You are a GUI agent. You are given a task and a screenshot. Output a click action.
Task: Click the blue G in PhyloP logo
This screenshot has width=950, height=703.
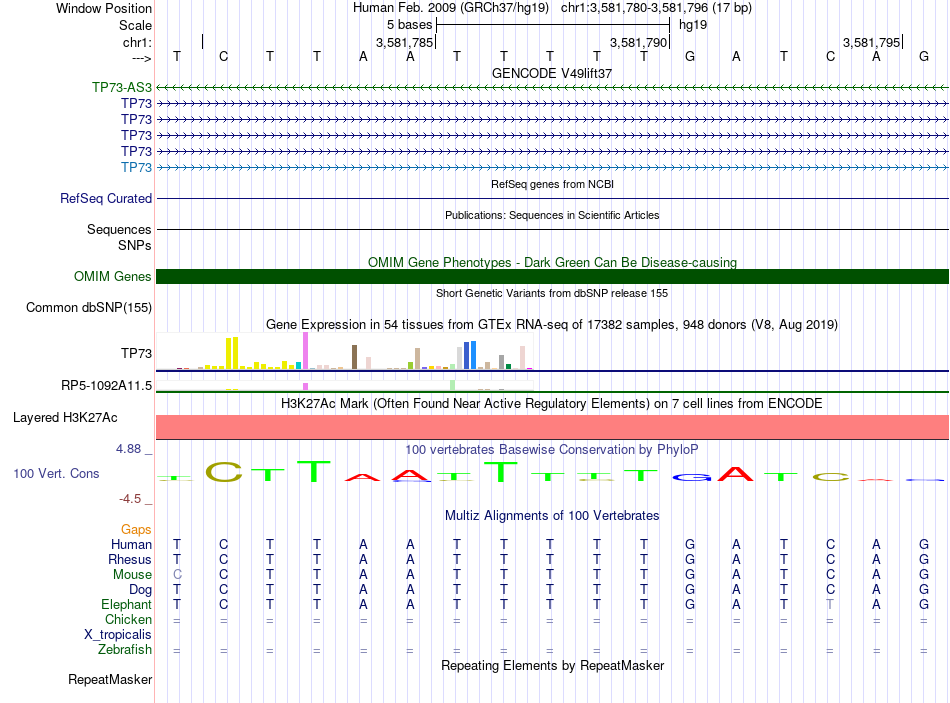(691, 478)
